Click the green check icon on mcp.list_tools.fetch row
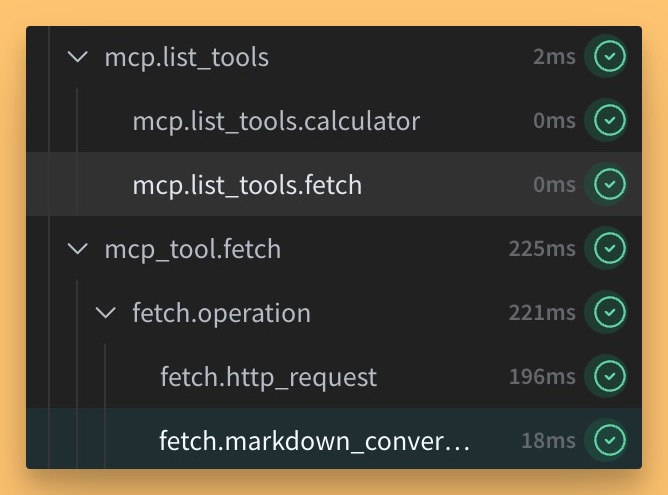 click(610, 184)
